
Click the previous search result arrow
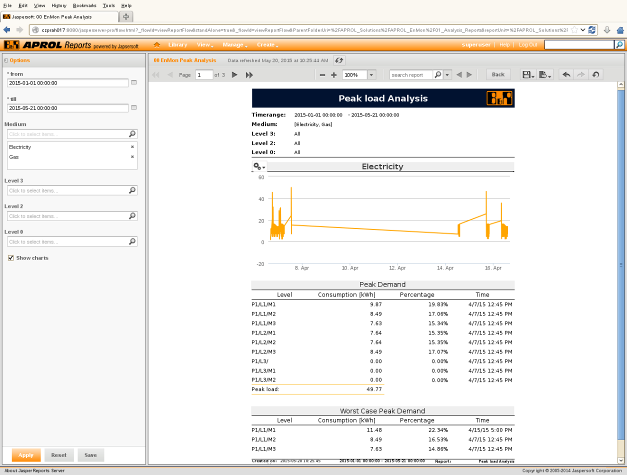click(459, 75)
